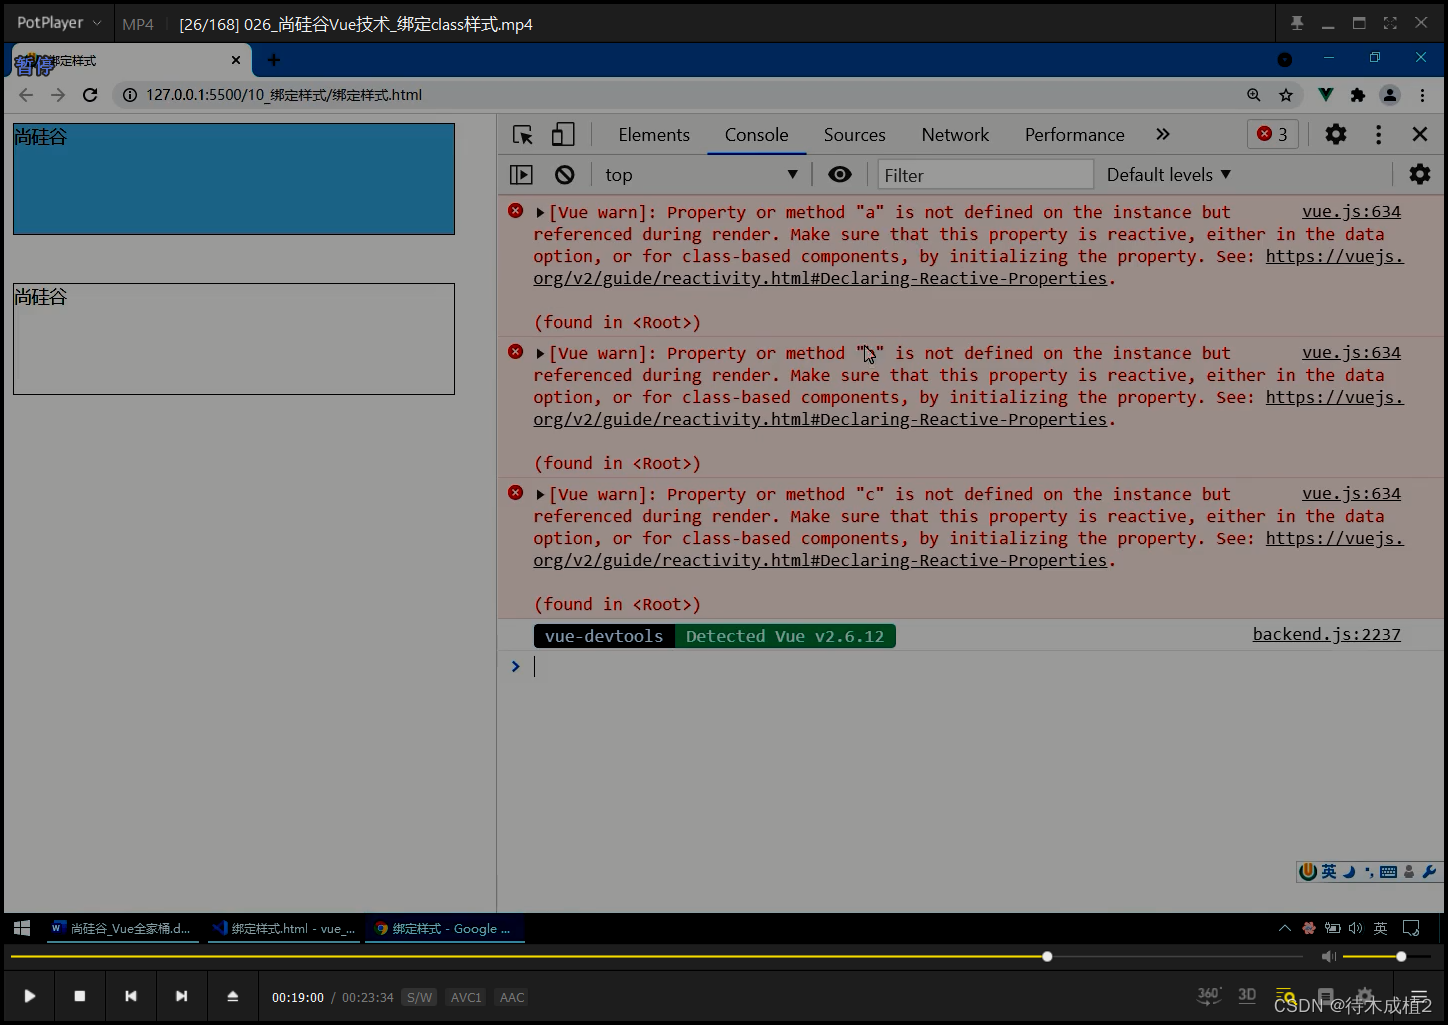Expand the "c" is not defined warning

(x=540, y=494)
